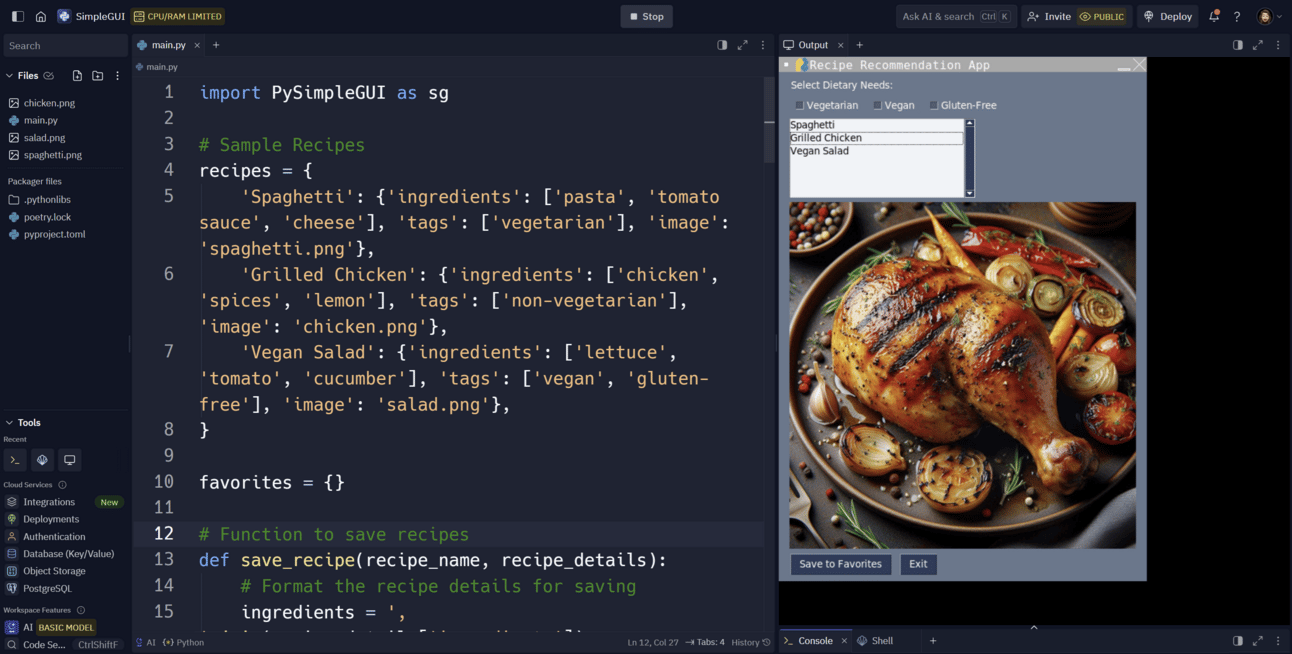The height and width of the screenshot is (654, 1292).
Task: Select Spaghetti in the recipe list
Action: [876, 125]
